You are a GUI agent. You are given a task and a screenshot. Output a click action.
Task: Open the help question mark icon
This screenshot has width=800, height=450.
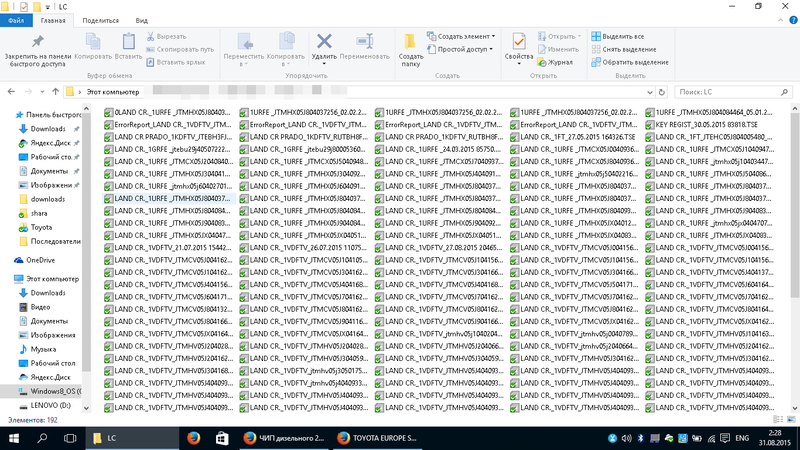(793, 20)
